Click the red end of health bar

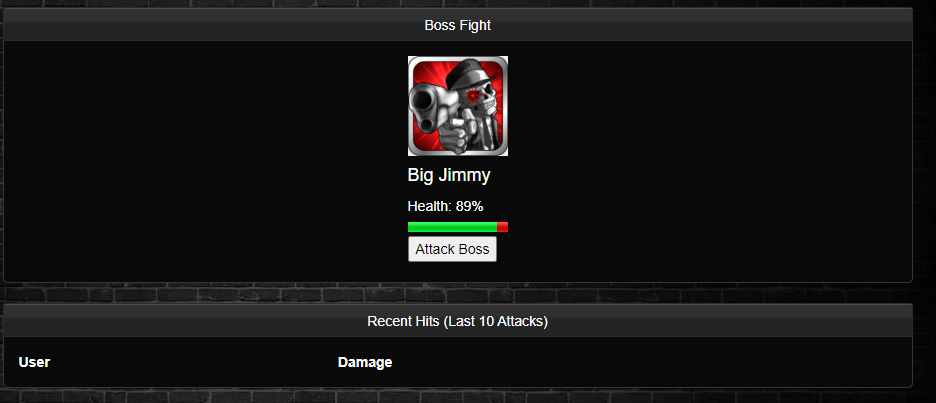tap(503, 227)
